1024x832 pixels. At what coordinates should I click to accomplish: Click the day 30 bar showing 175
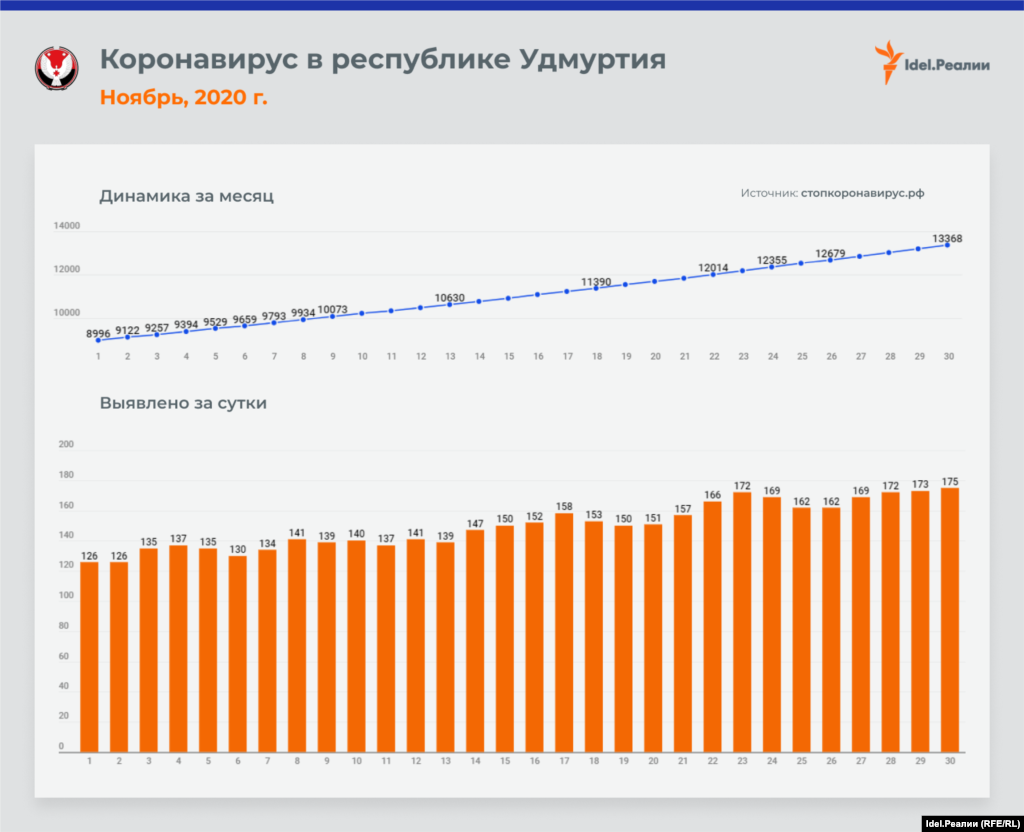949,620
